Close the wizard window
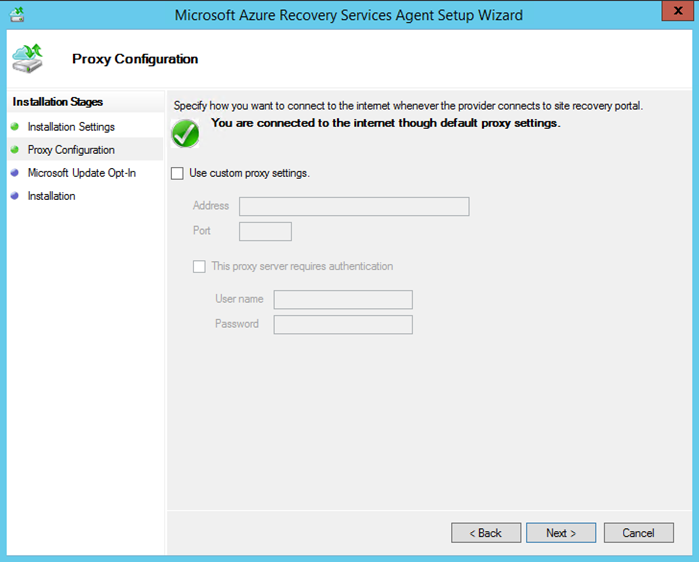The image size is (699, 562). (678, 11)
